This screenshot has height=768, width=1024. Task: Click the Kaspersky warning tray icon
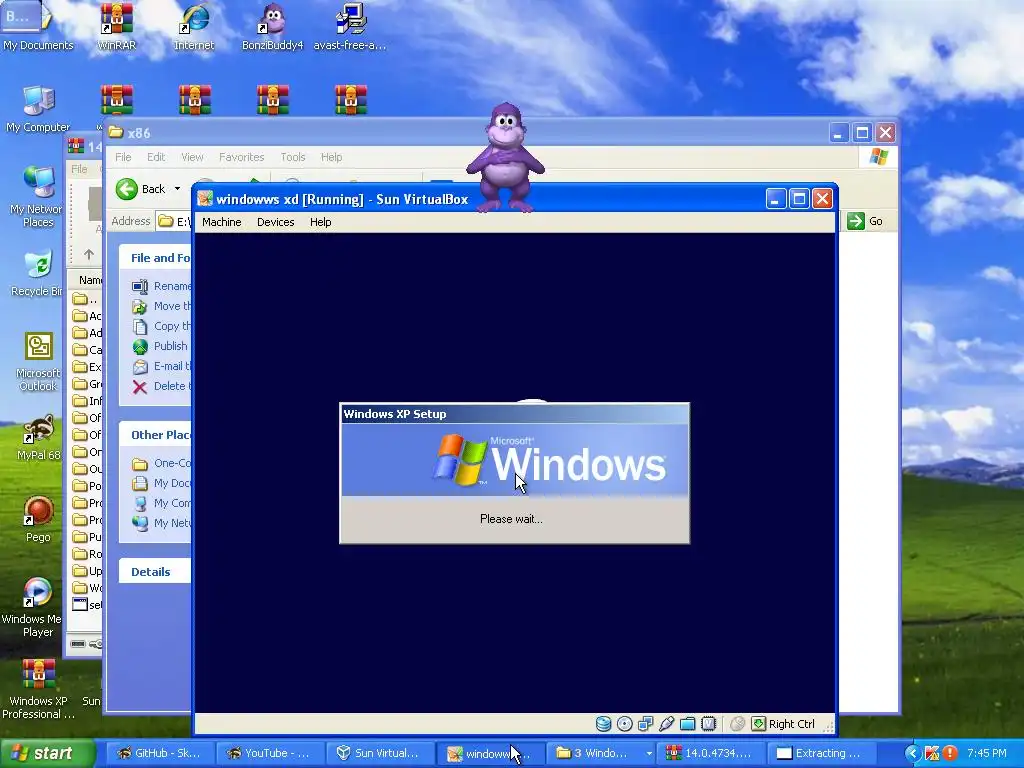click(x=932, y=753)
